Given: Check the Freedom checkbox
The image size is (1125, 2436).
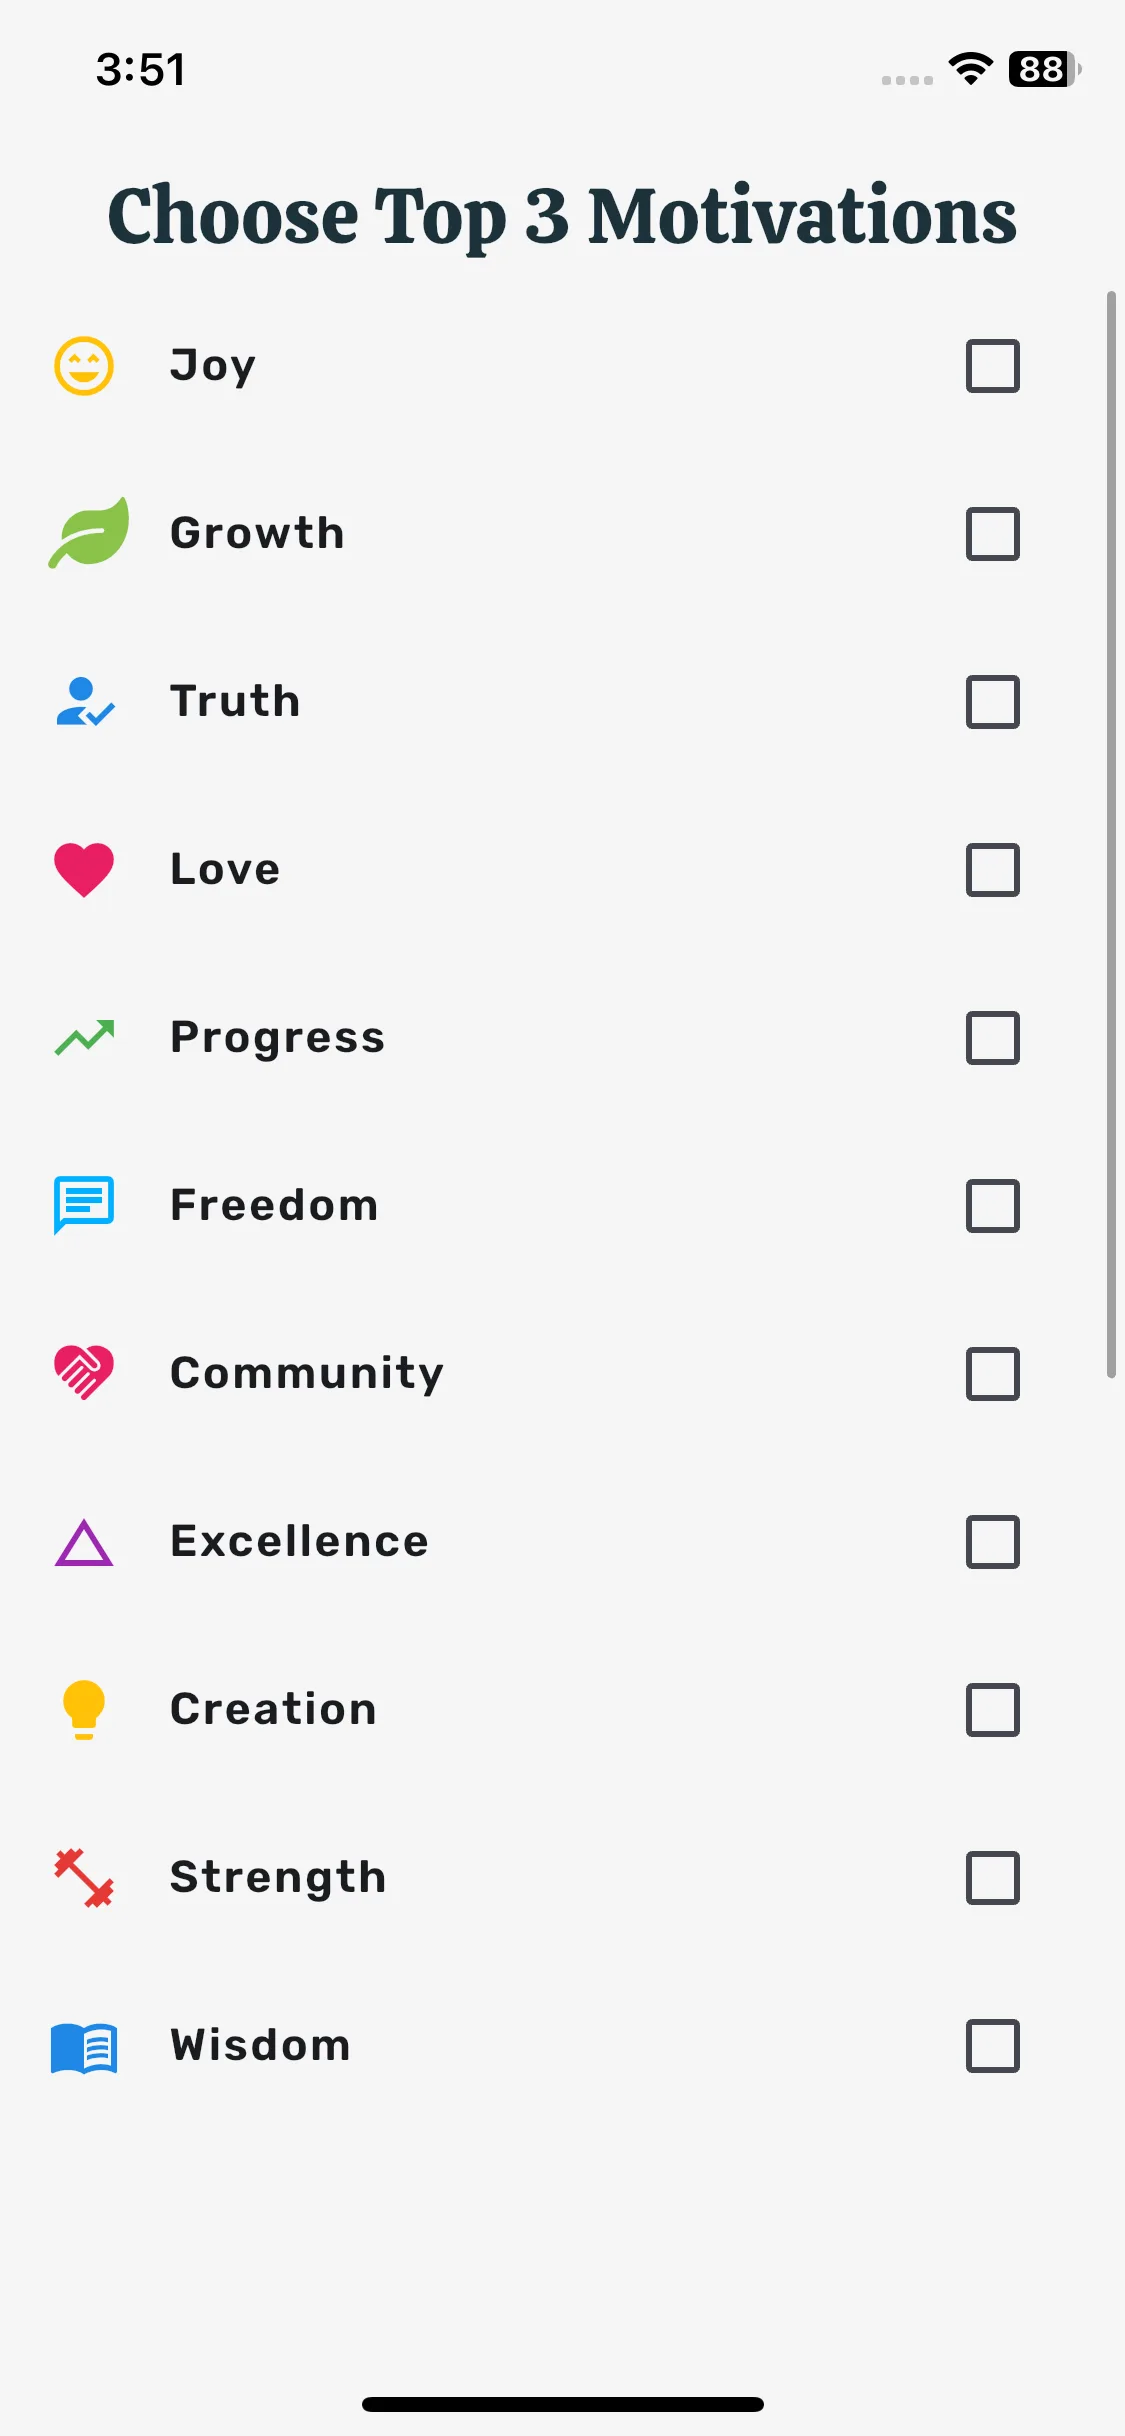Looking at the screenshot, I should tap(993, 1206).
